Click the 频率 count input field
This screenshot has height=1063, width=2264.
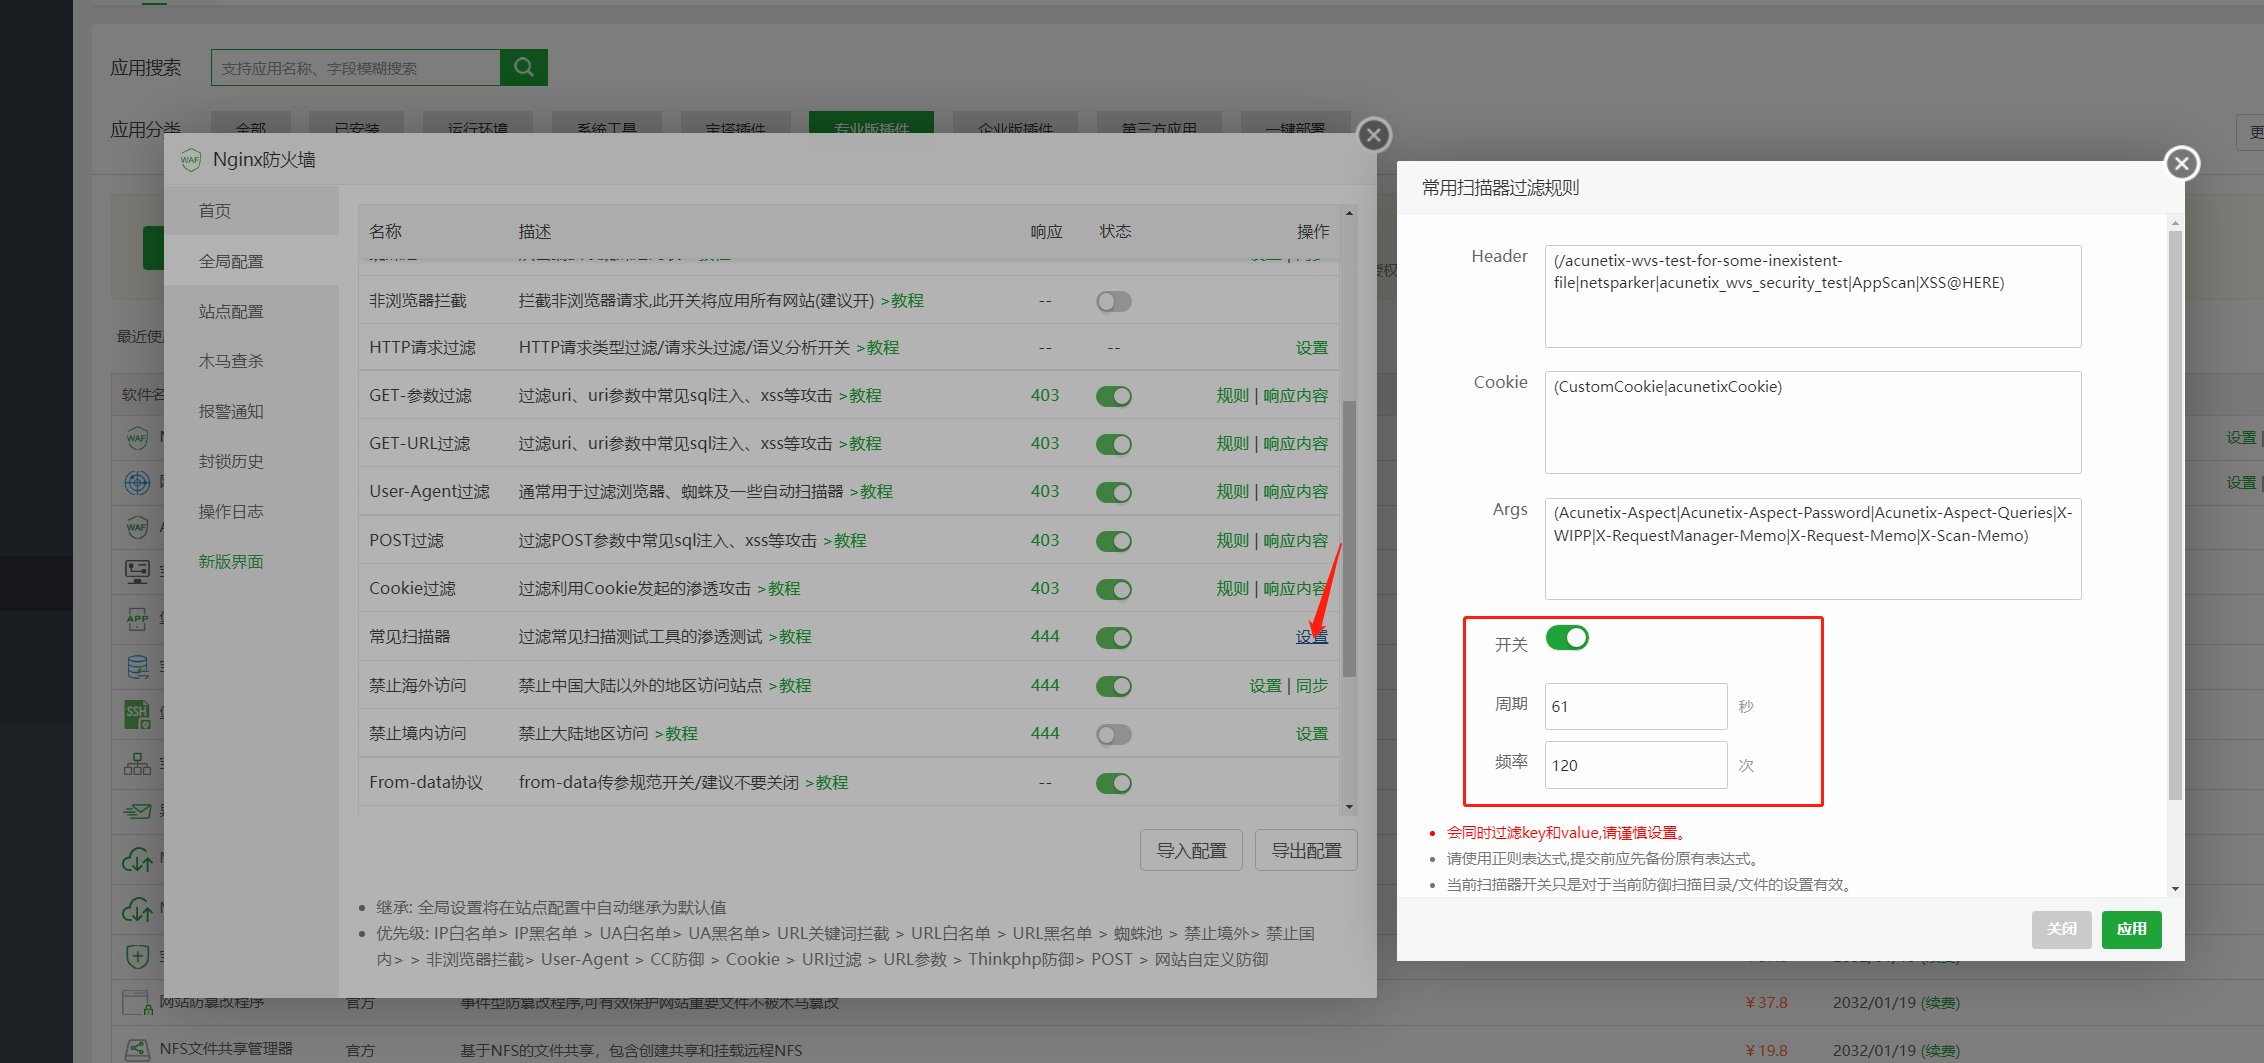1636,765
